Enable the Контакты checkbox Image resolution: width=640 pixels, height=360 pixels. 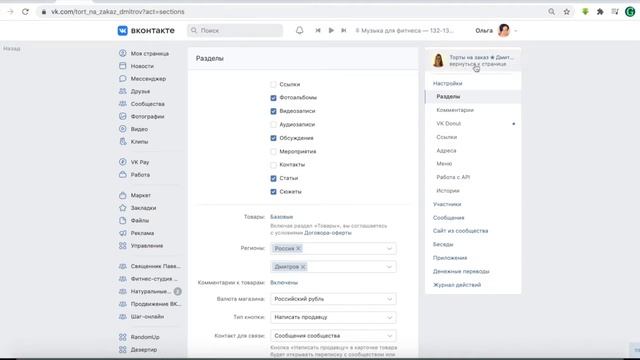273,165
